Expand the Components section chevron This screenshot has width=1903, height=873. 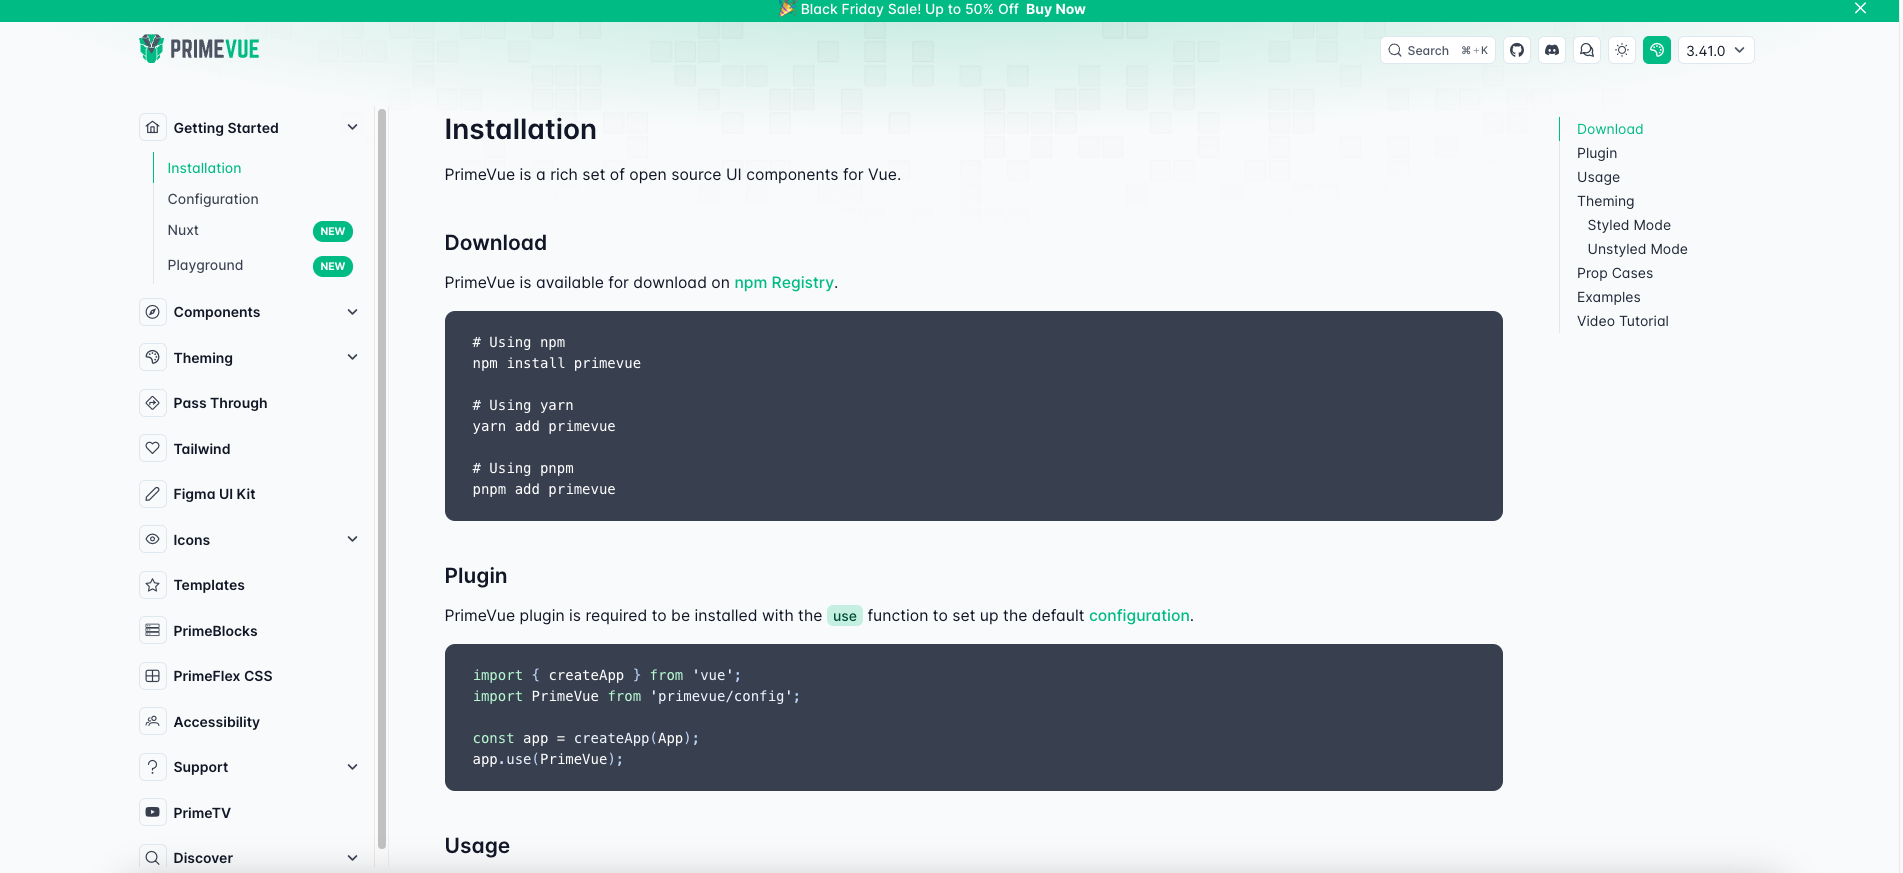click(x=352, y=312)
